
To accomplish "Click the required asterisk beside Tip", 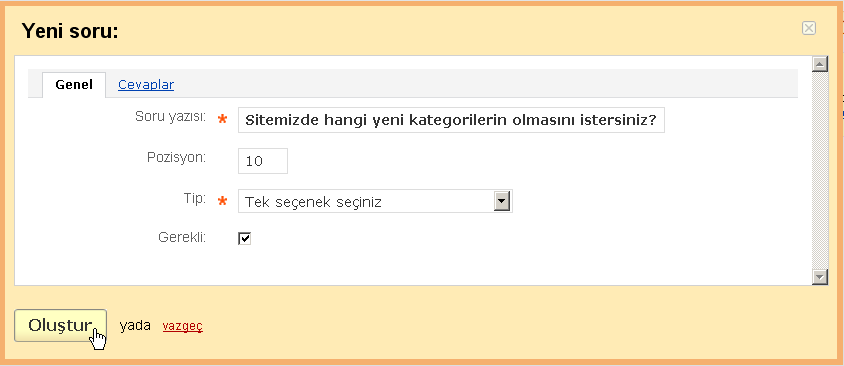I will tap(222, 201).
